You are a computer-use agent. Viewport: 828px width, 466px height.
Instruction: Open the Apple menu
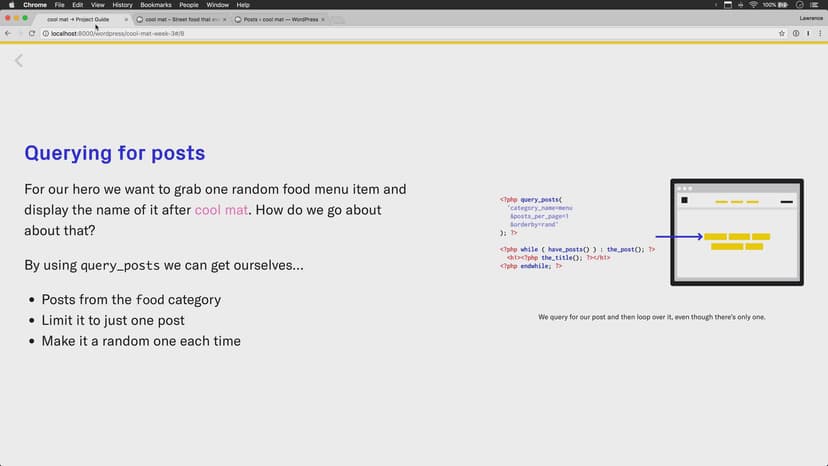9,5
